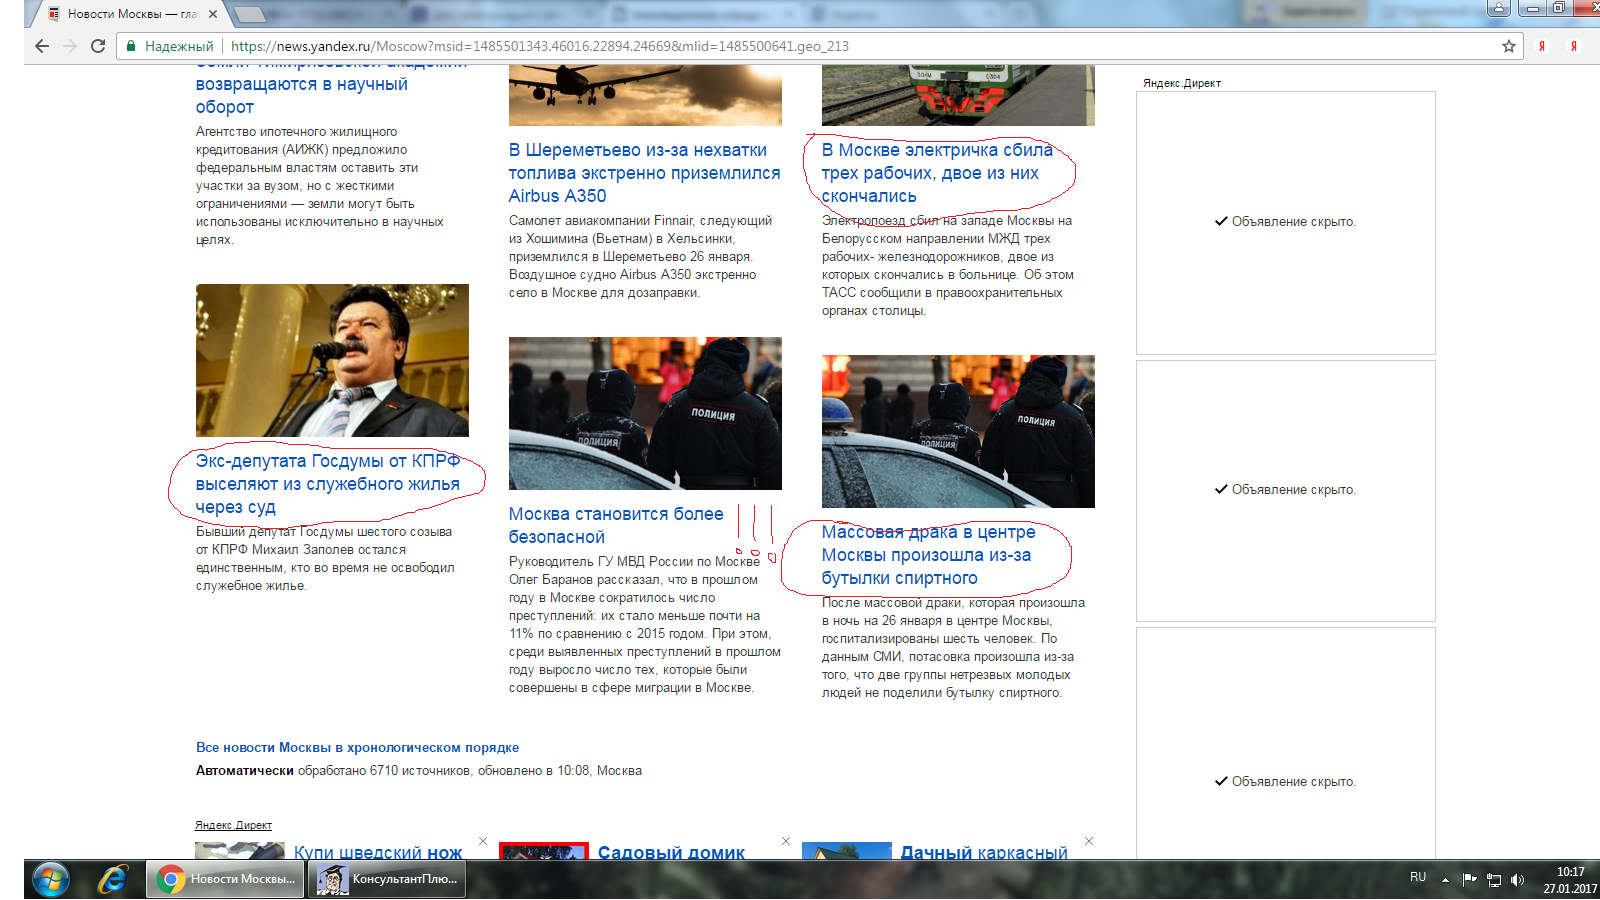Click the green secure padlock icon
This screenshot has width=1600, height=900.
131,46
